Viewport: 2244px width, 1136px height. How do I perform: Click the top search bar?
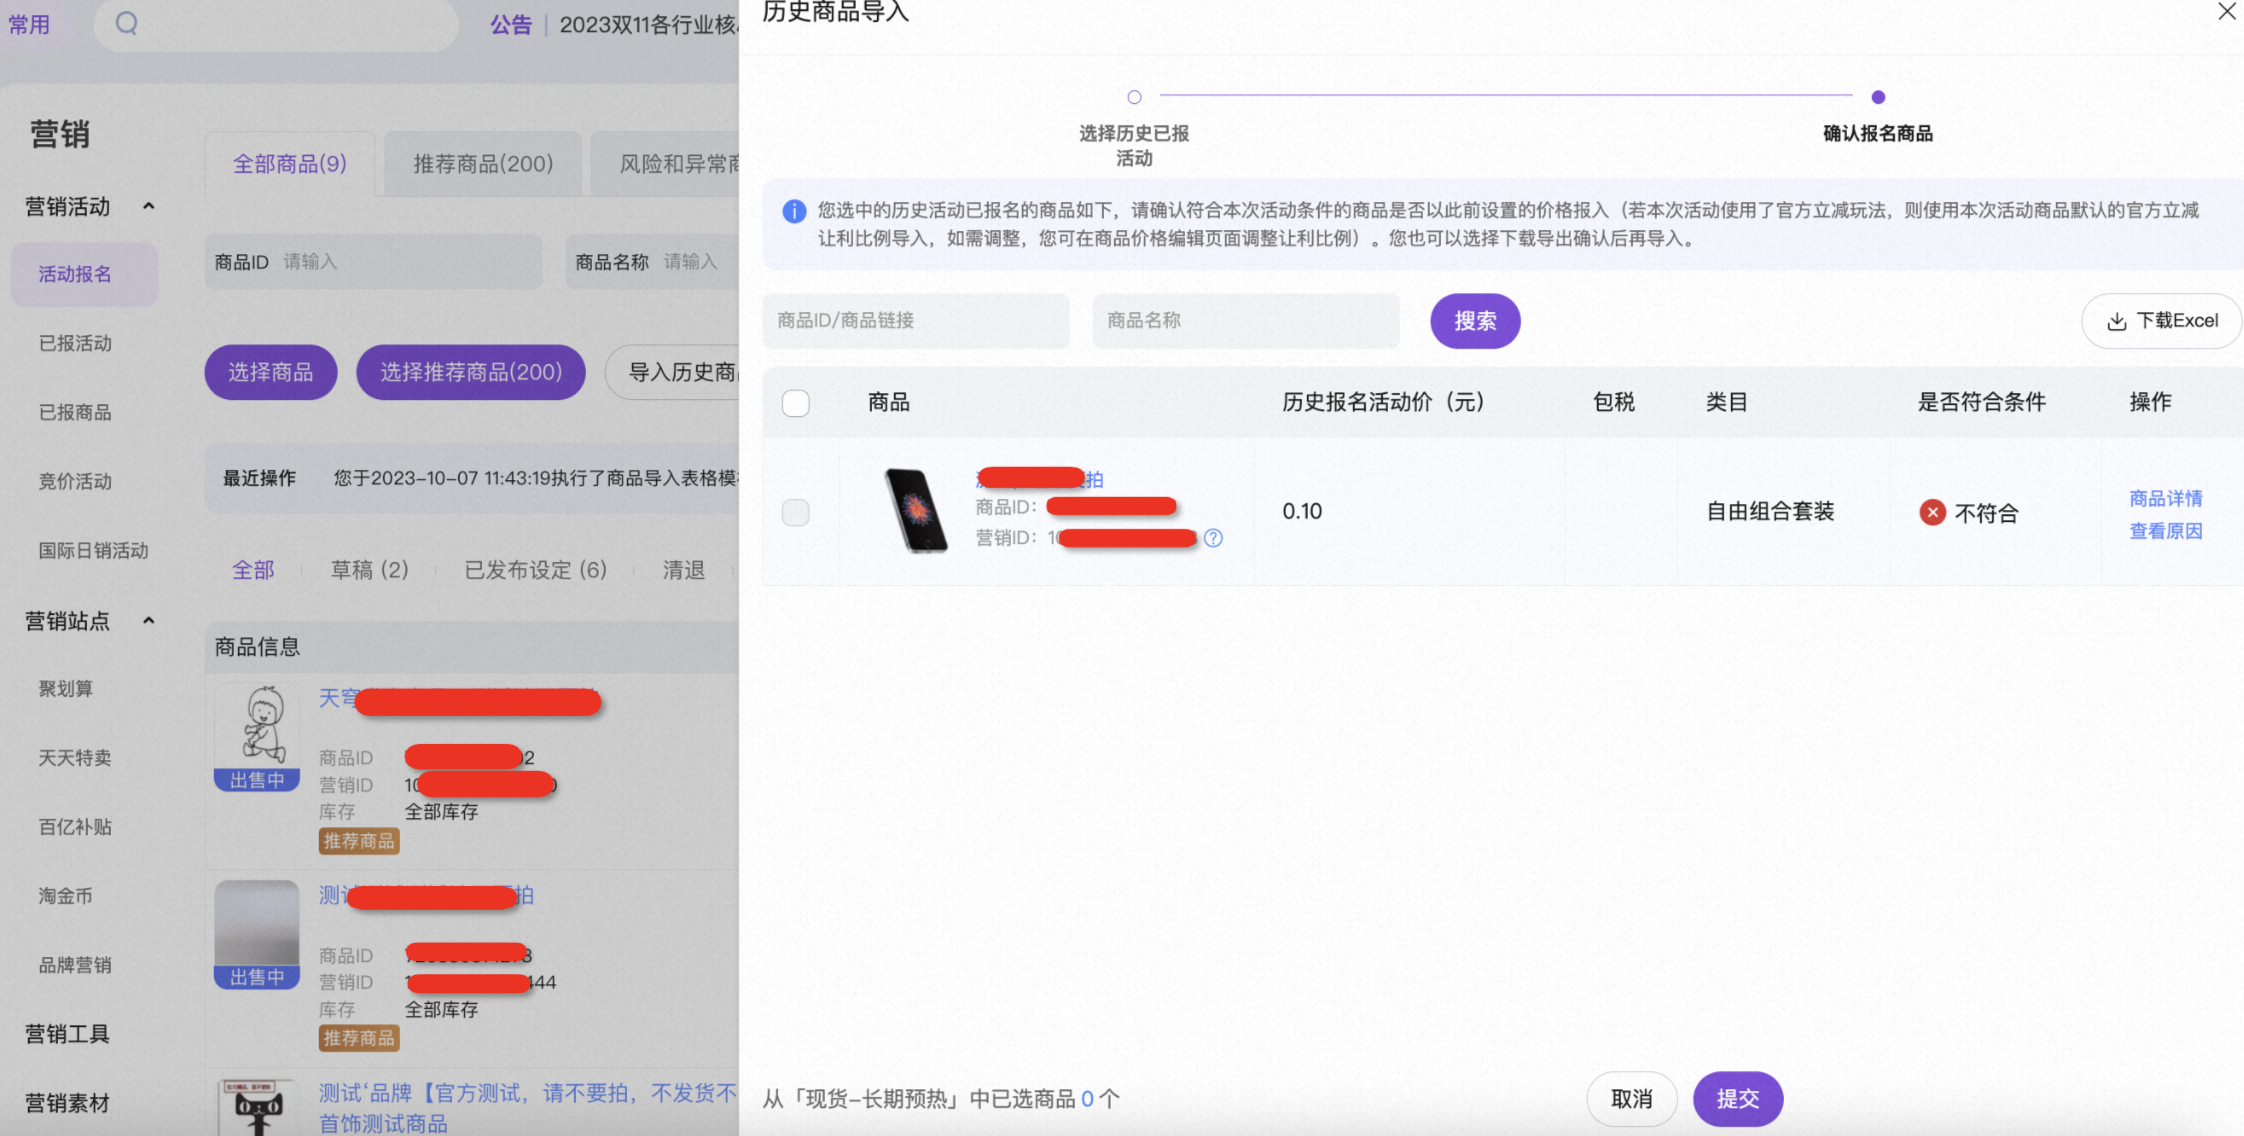(x=276, y=23)
